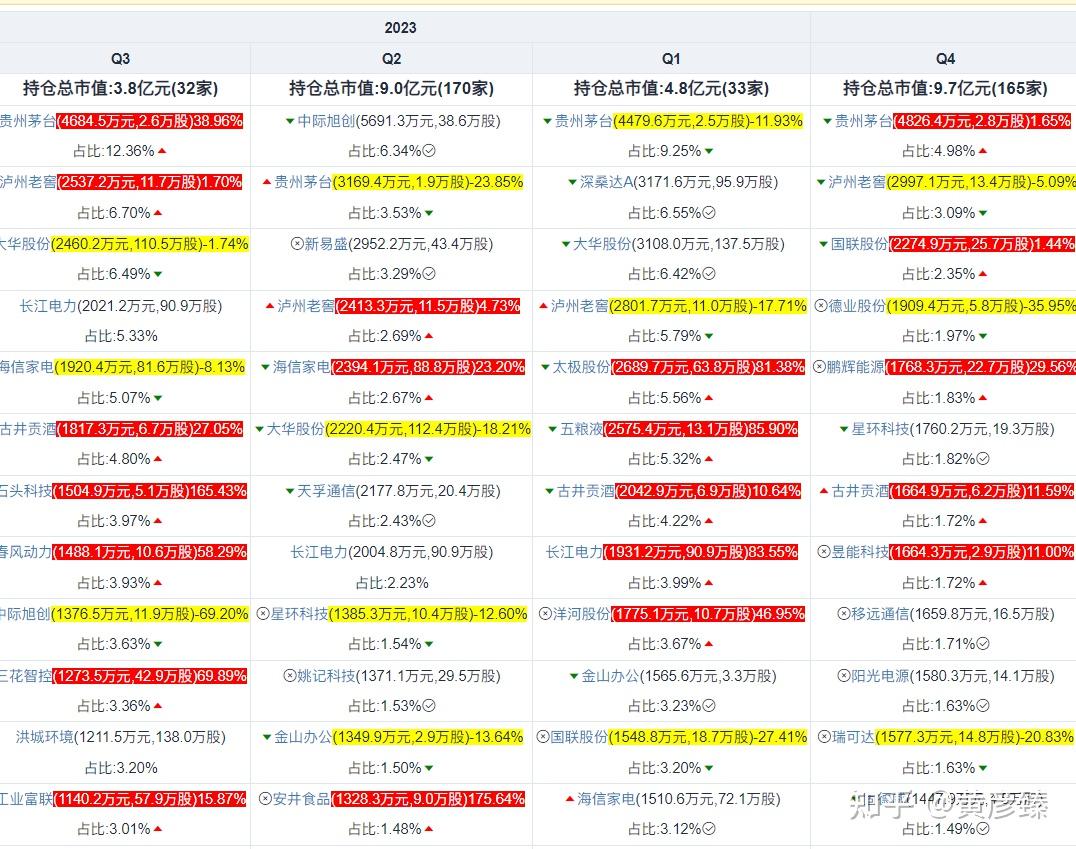Click green down arrow before Q2 中际旭创

pyautogui.click(x=290, y=121)
